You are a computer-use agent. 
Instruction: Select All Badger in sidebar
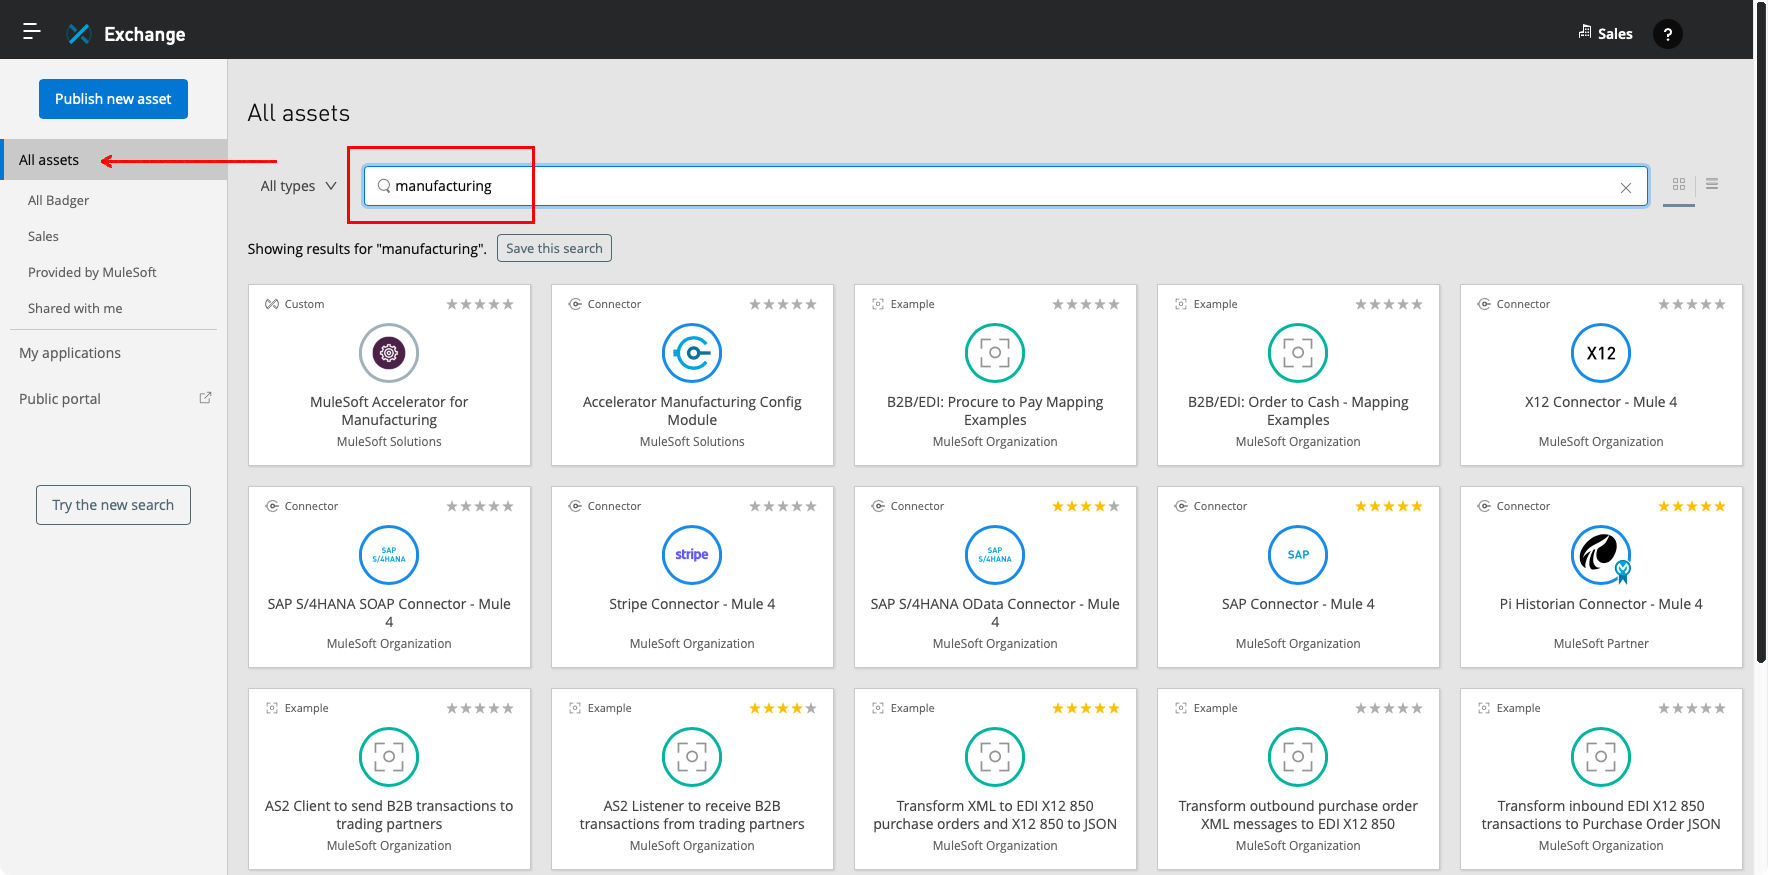pos(58,200)
